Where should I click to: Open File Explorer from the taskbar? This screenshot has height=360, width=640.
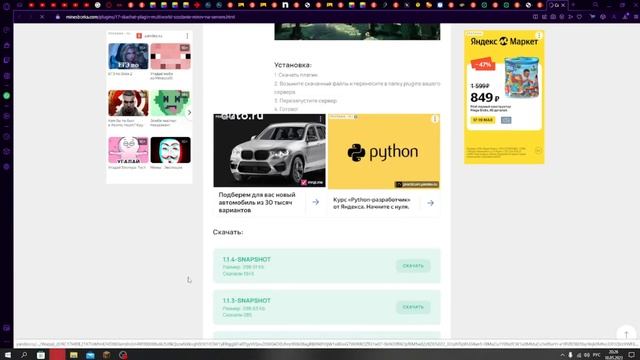pos(73,355)
